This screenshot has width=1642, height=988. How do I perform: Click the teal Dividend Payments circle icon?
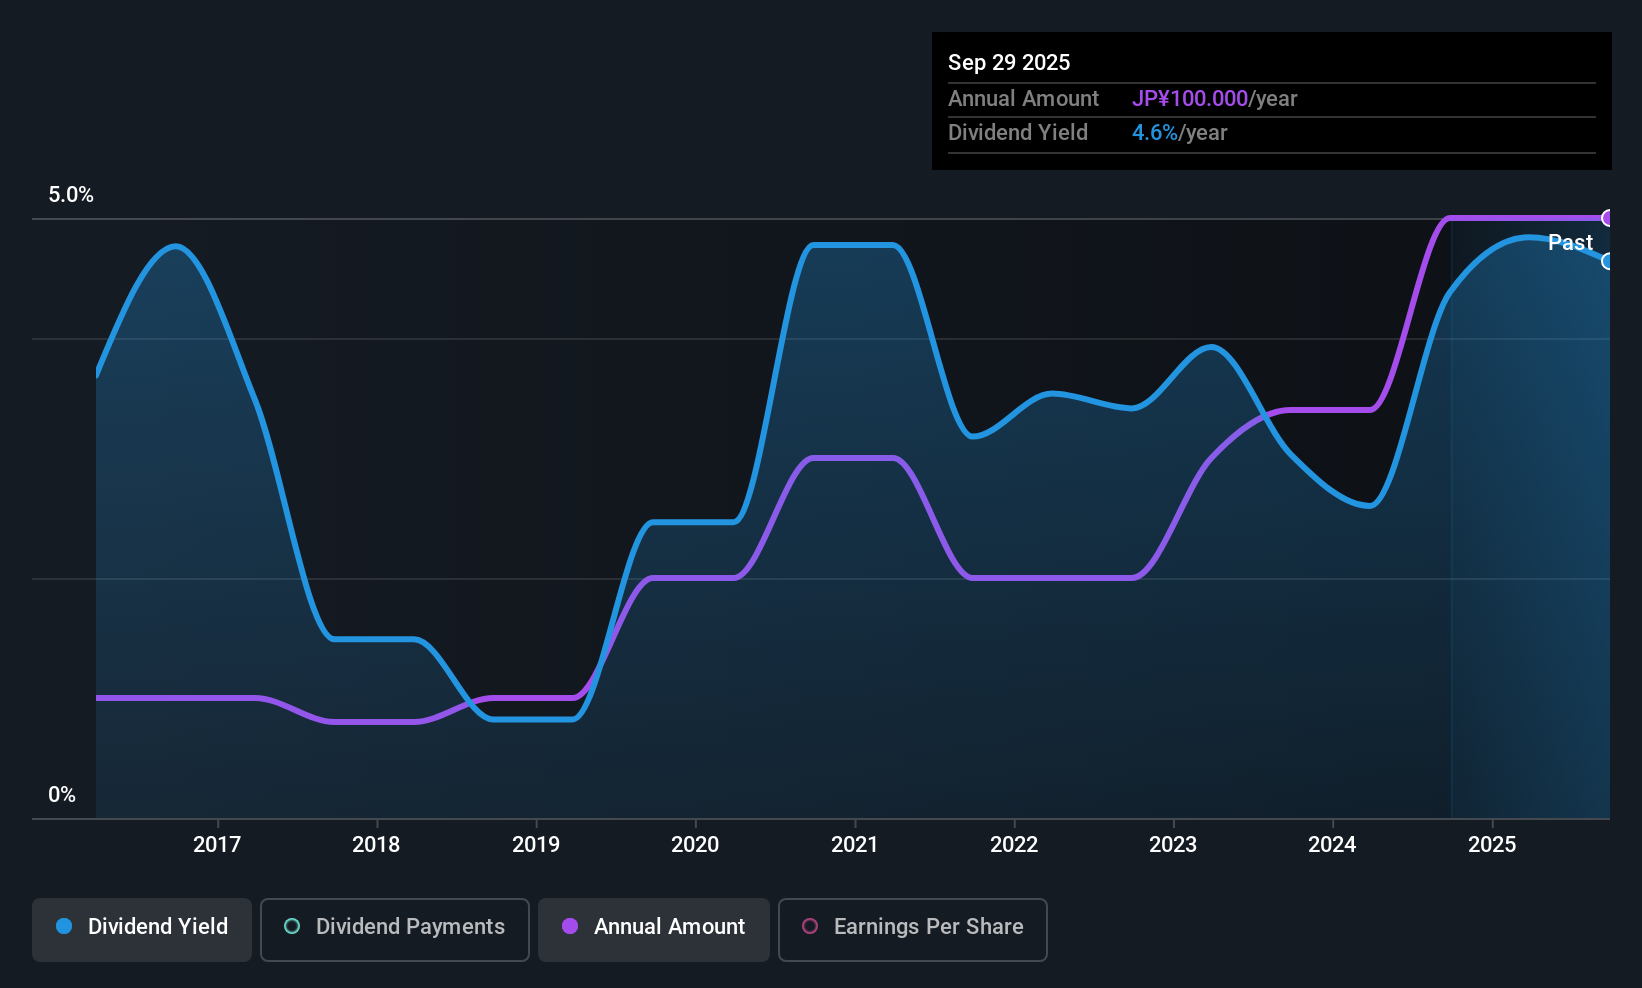tap(291, 927)
